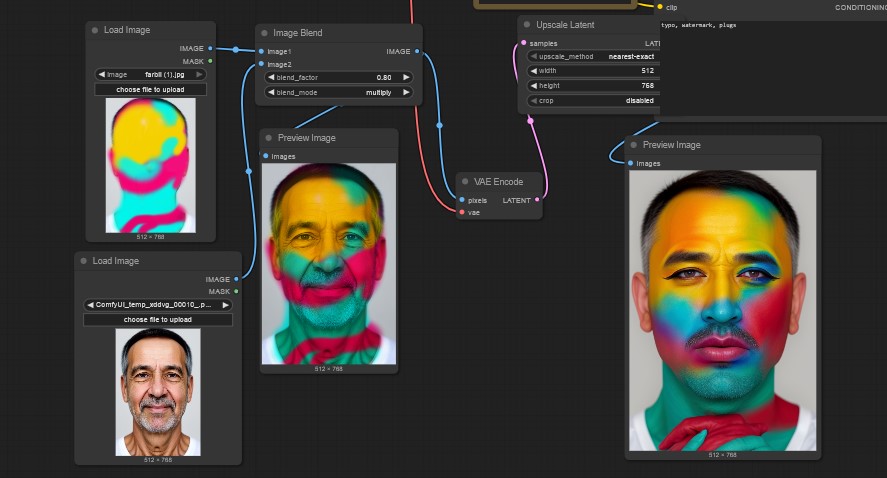Decrease blend_factor with its left arrow
The width and height of the screenshot is (887, 478).
pos(271,77)
